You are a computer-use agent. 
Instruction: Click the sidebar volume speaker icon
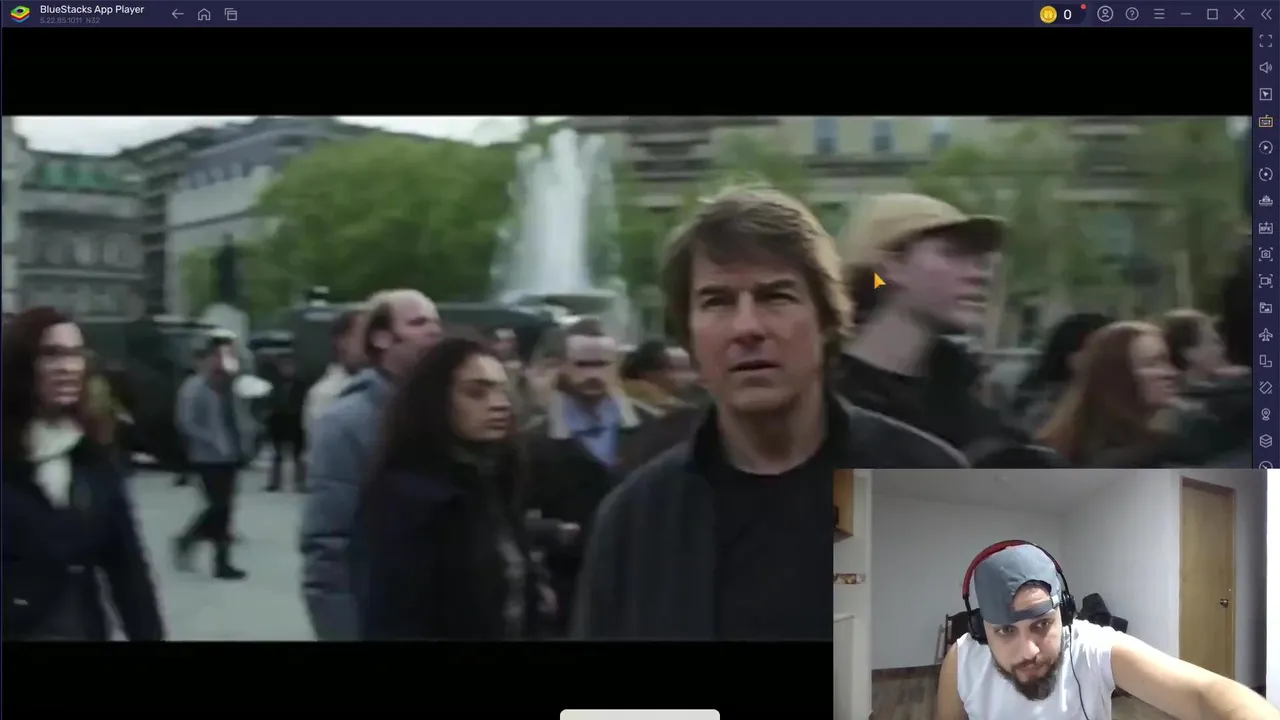coord(1266,68)
